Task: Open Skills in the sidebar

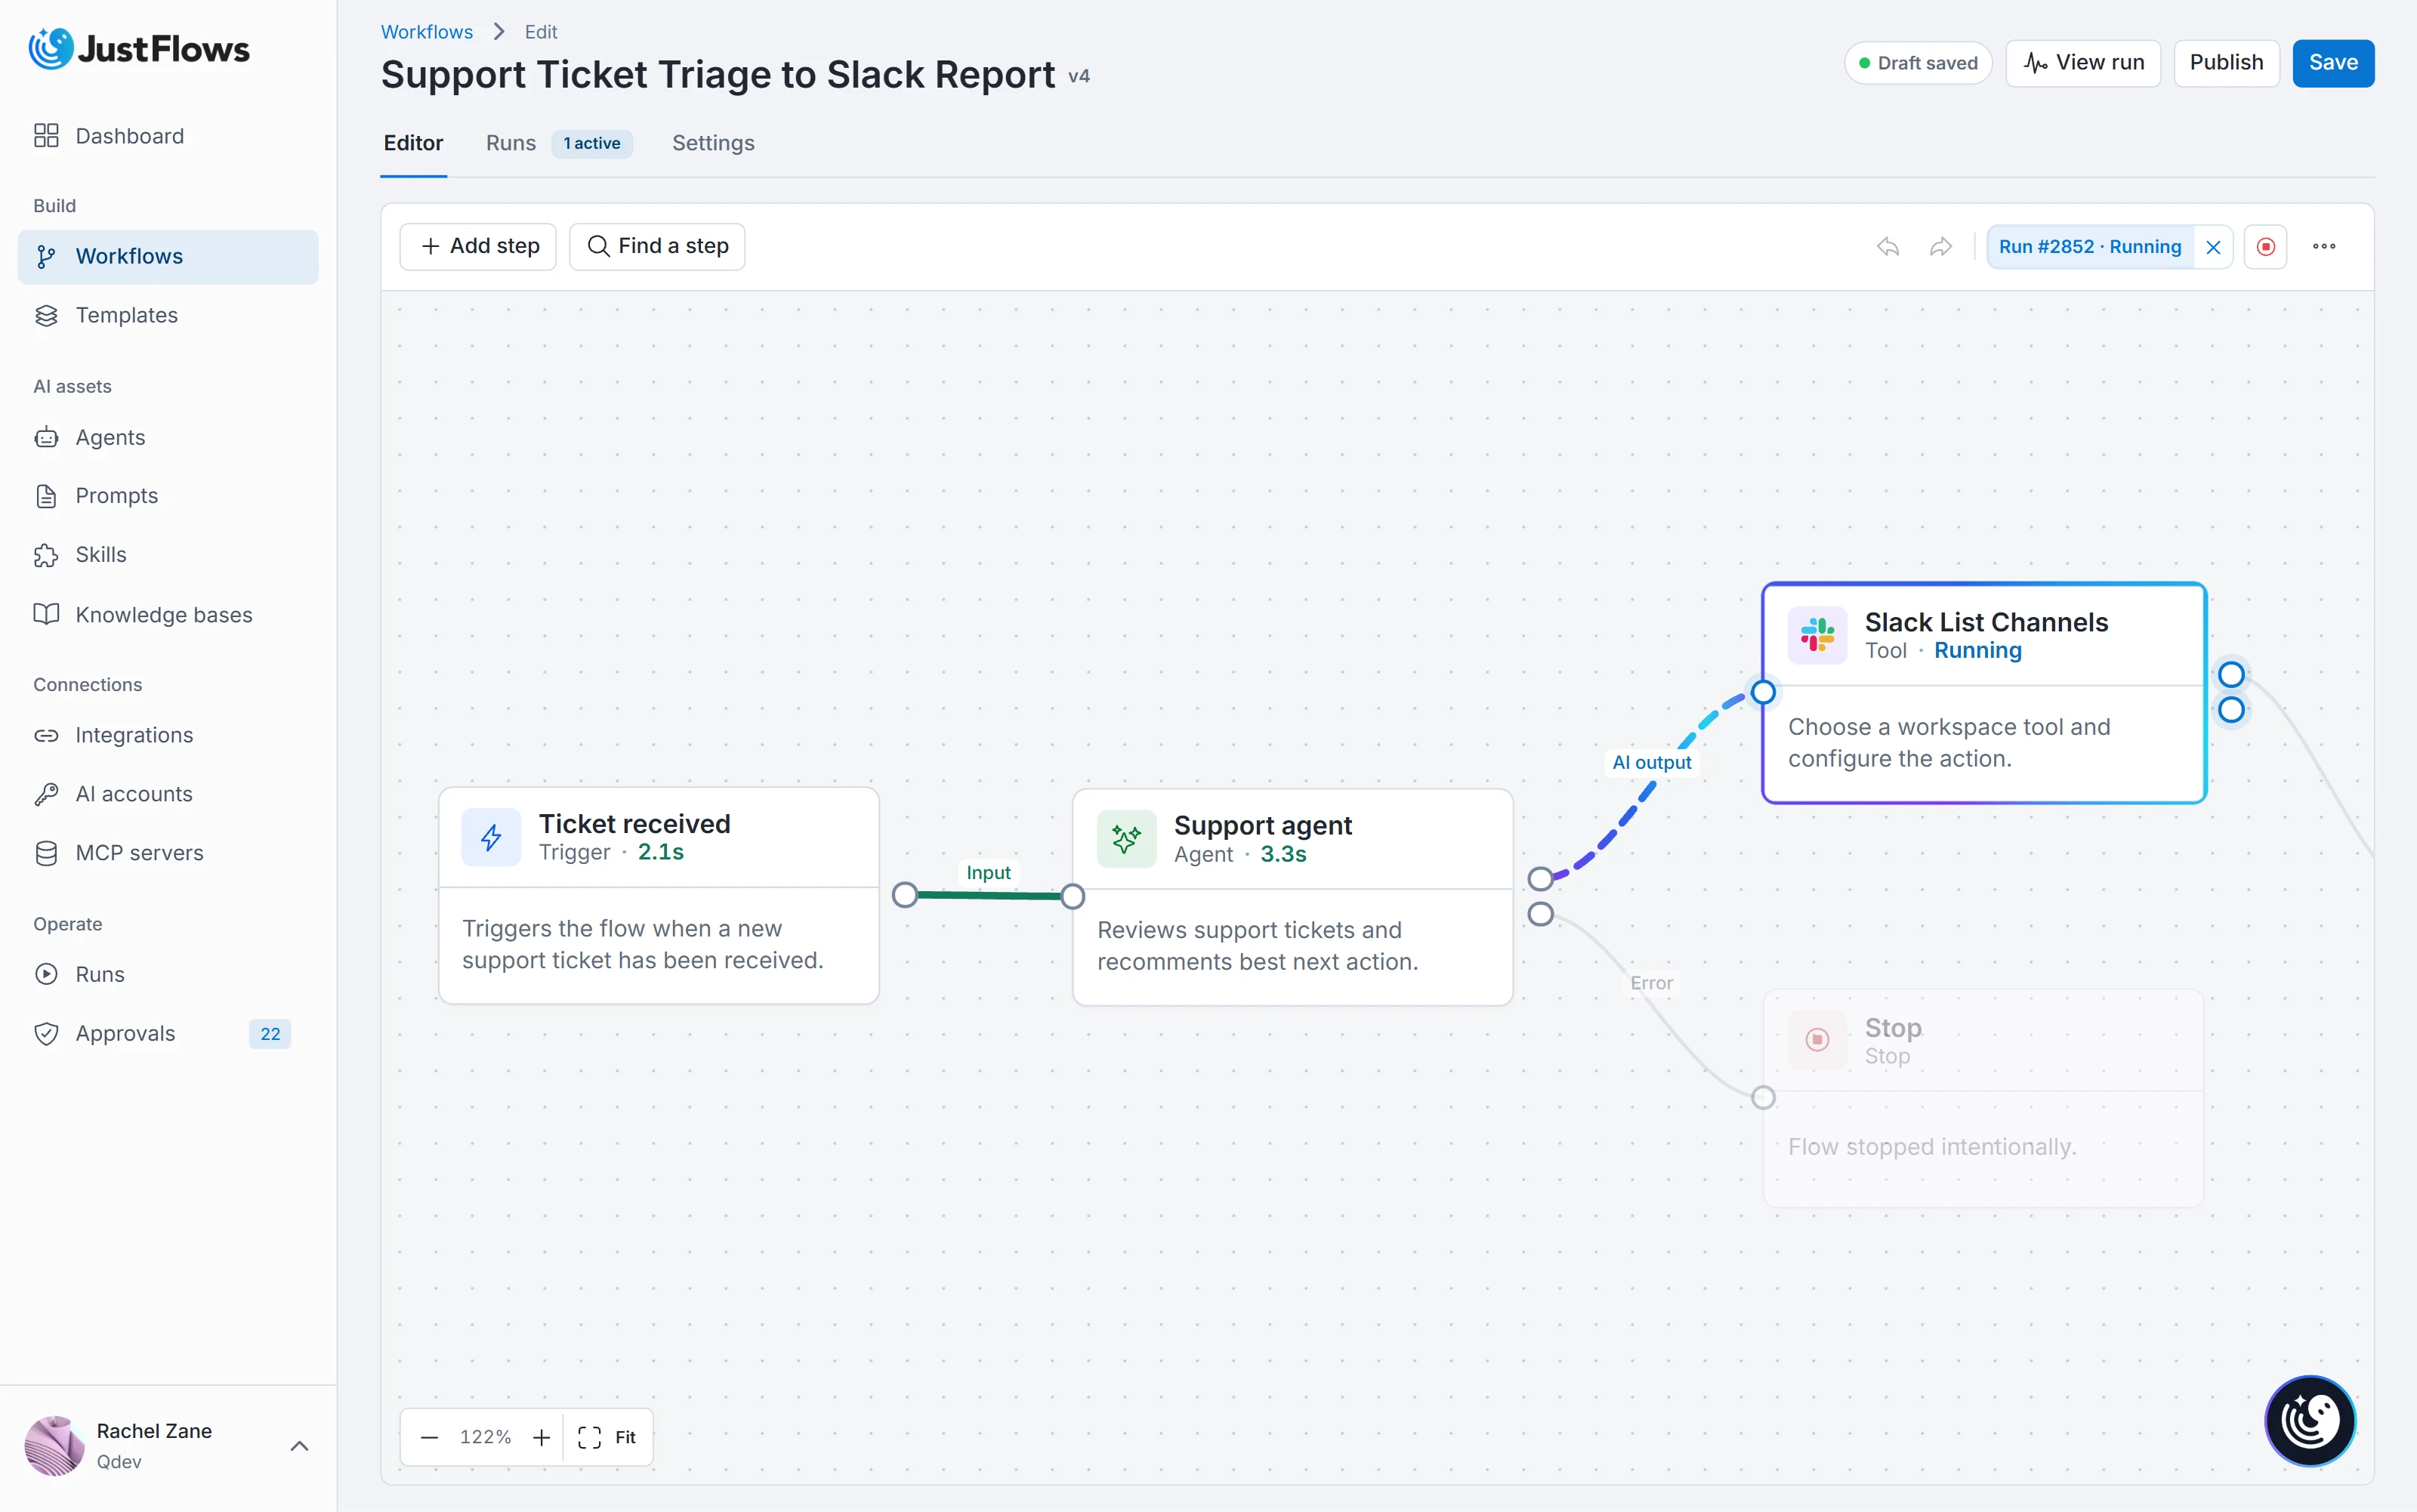Action: point(168,555)
